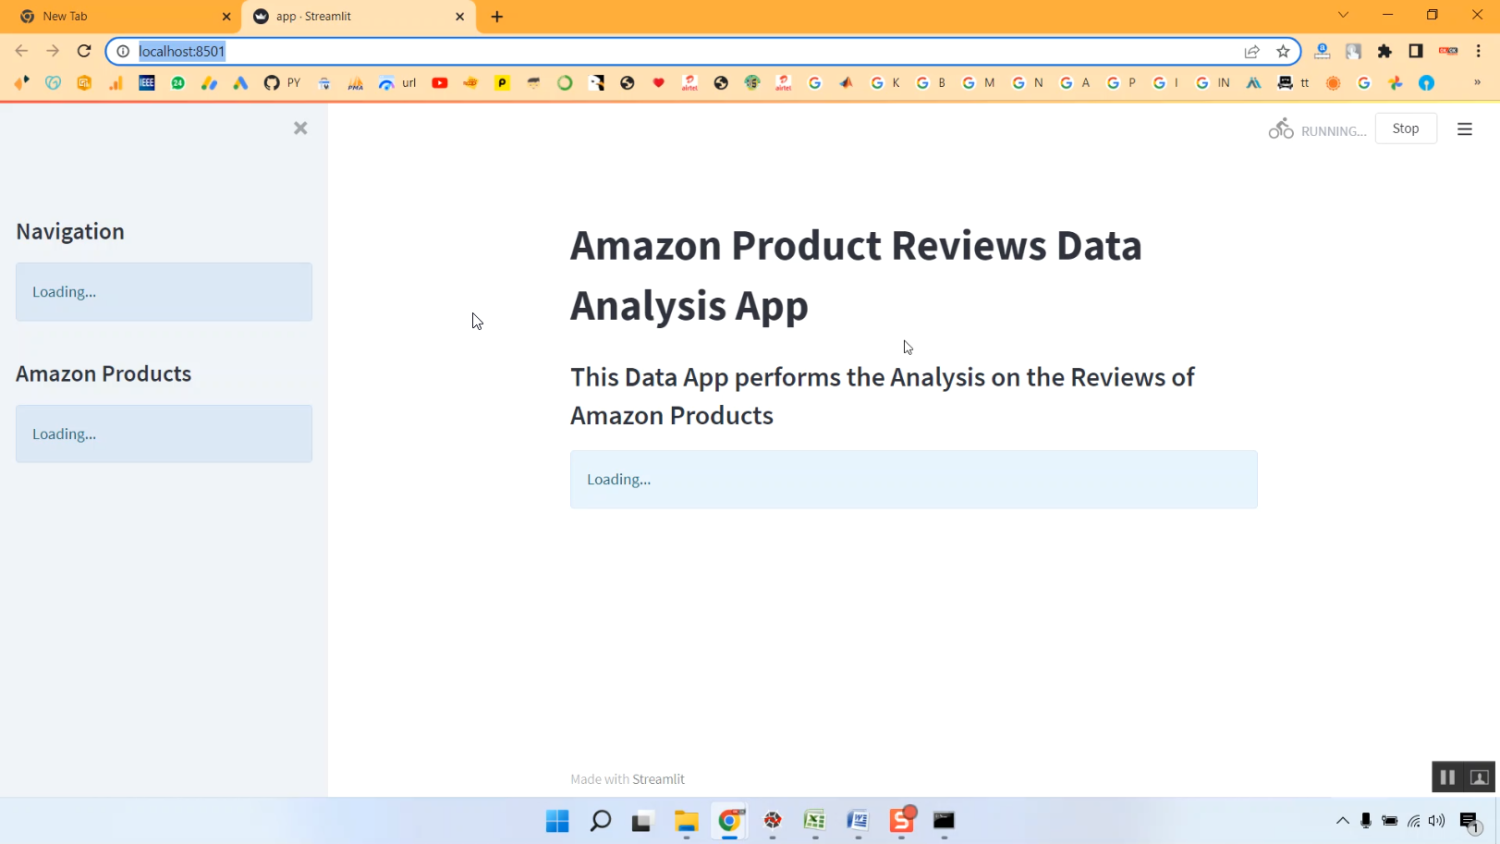Expand the Amazon Products loading selector
This screenshot has width=1500, height=844.
point(164,434)
